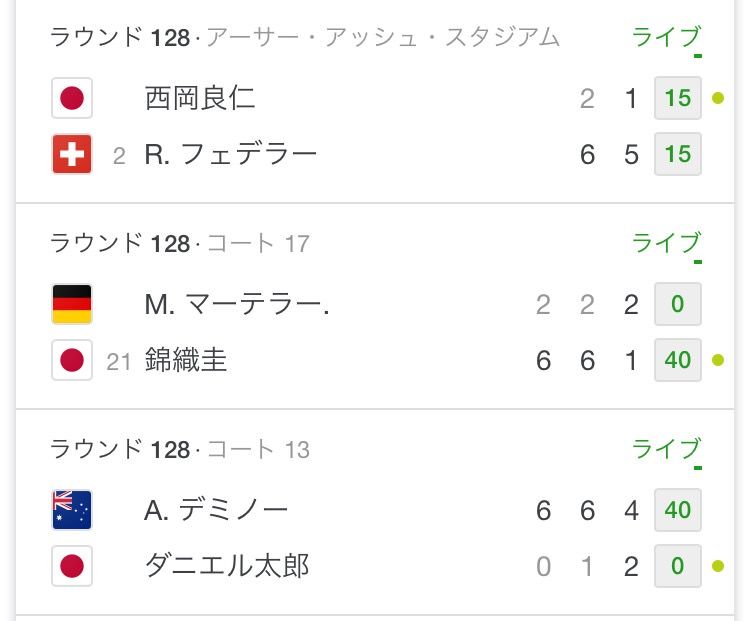The image size is (750, 621).
Task: Click the Switzerland flag beside R. フェデラー
Action: [x=72, y=154]
